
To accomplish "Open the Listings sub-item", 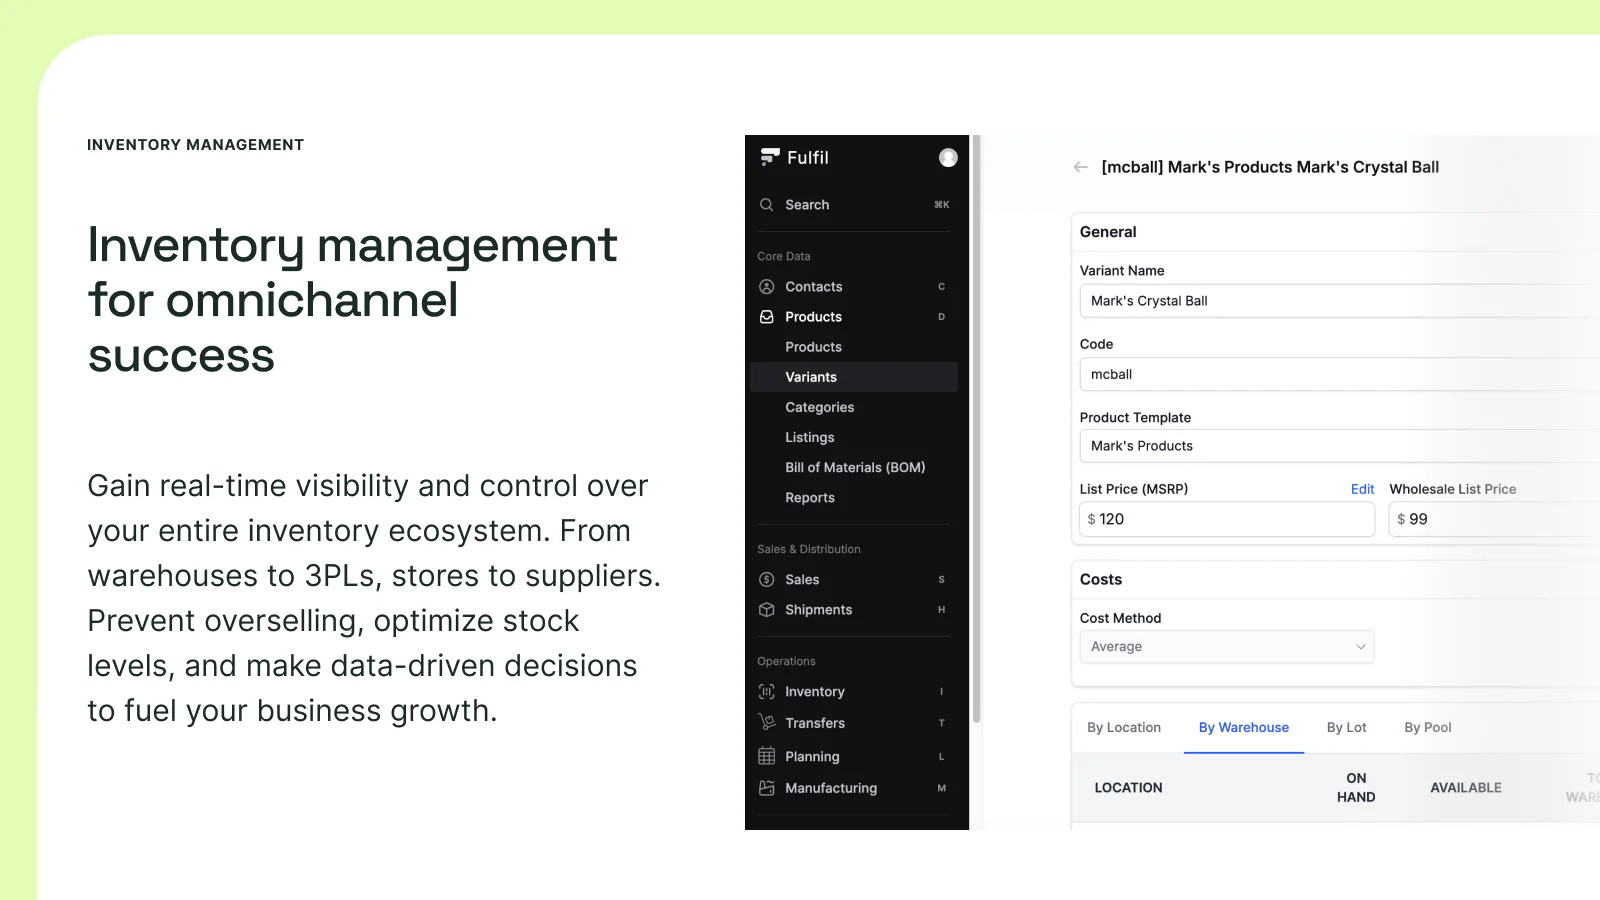I will [809, 437].
